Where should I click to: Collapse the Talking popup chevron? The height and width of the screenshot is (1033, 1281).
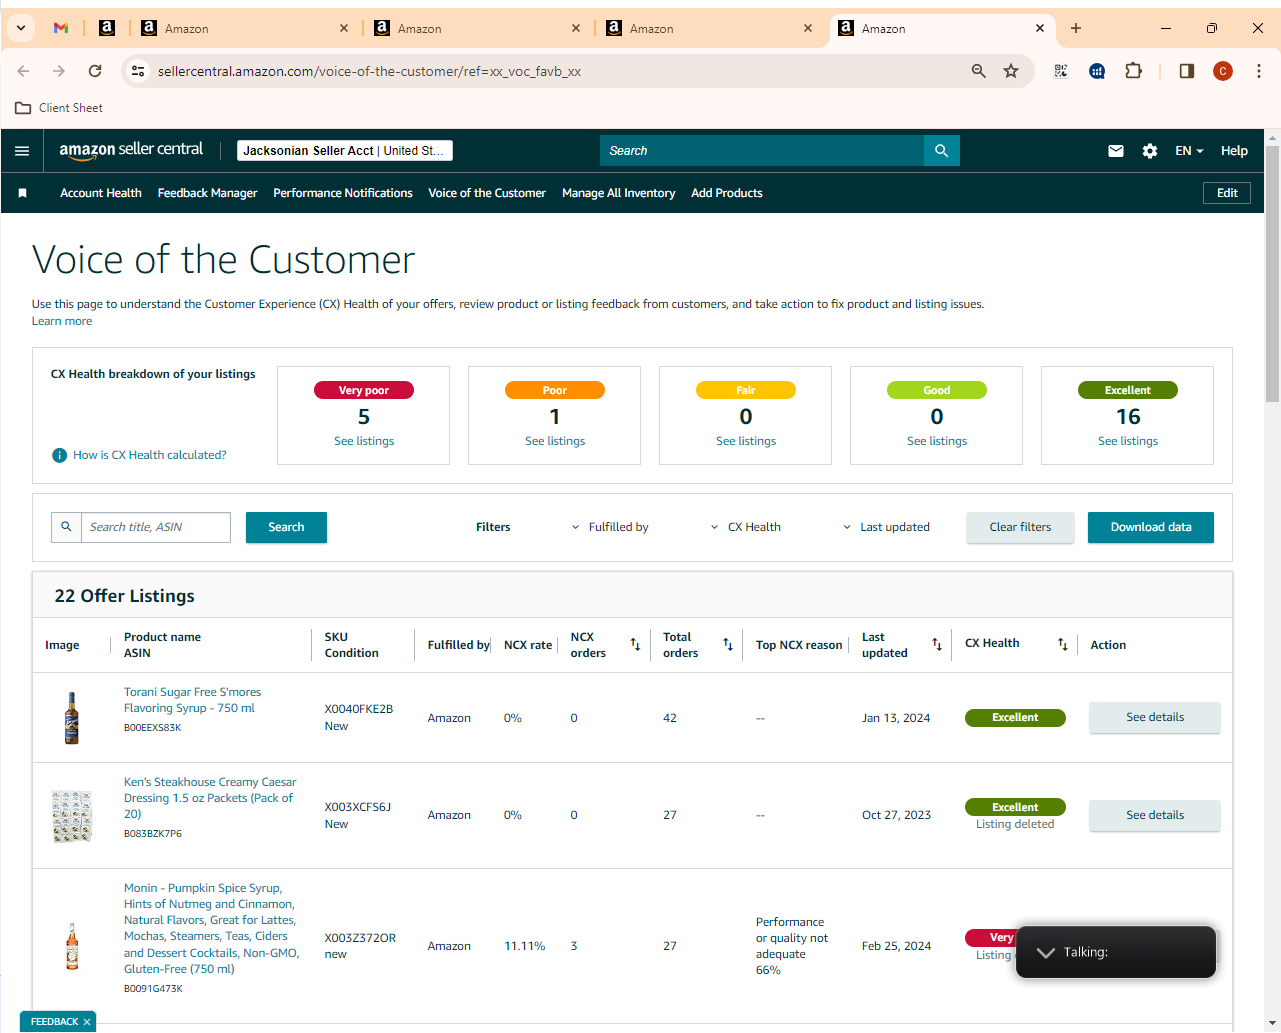click(x=1046, y=953)
